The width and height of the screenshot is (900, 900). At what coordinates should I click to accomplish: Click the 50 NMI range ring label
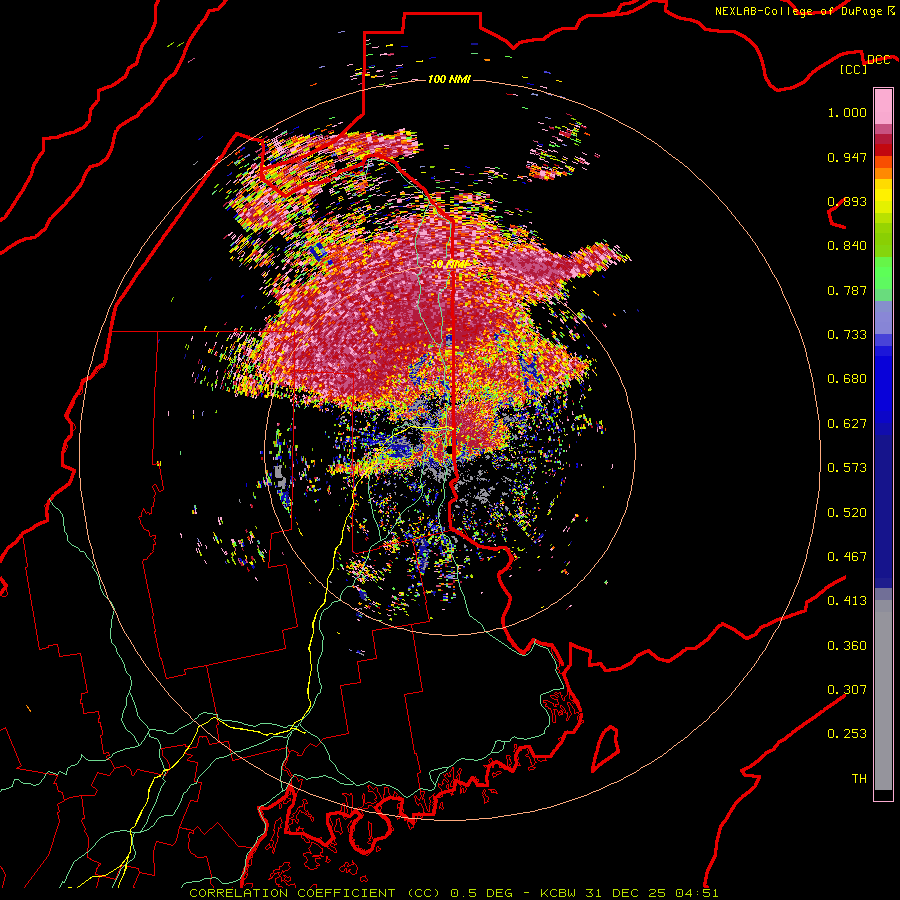[449, 264]
